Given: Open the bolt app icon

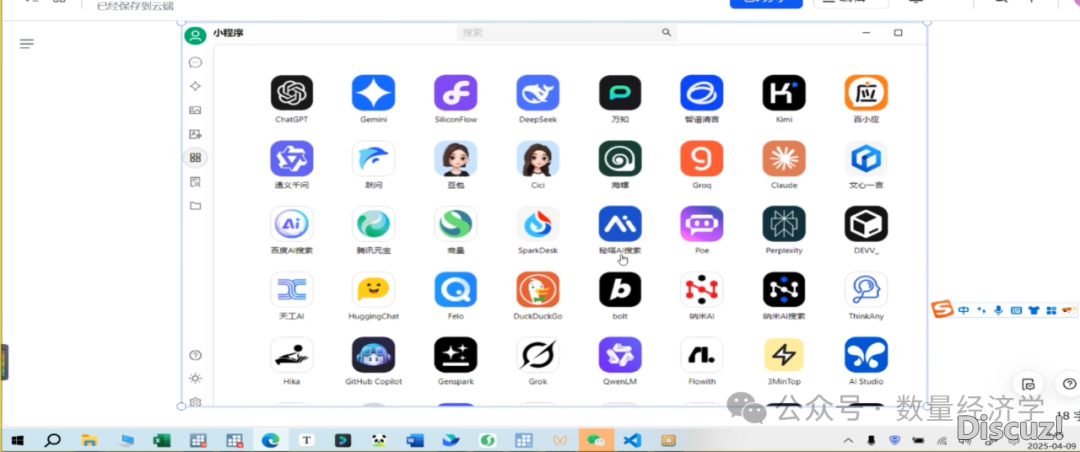Looking at the screenshot, I should [x=620, y=289].
